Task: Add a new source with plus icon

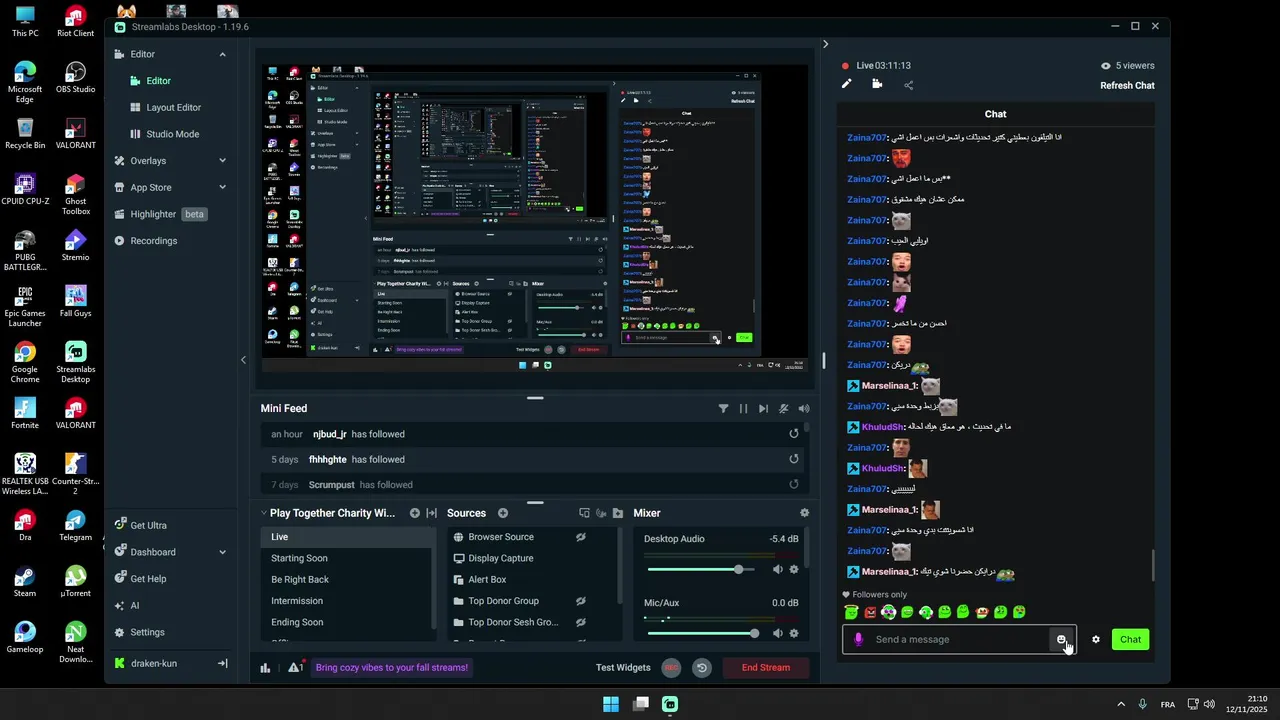Action: pyautogui.click(x=503, y=513)
